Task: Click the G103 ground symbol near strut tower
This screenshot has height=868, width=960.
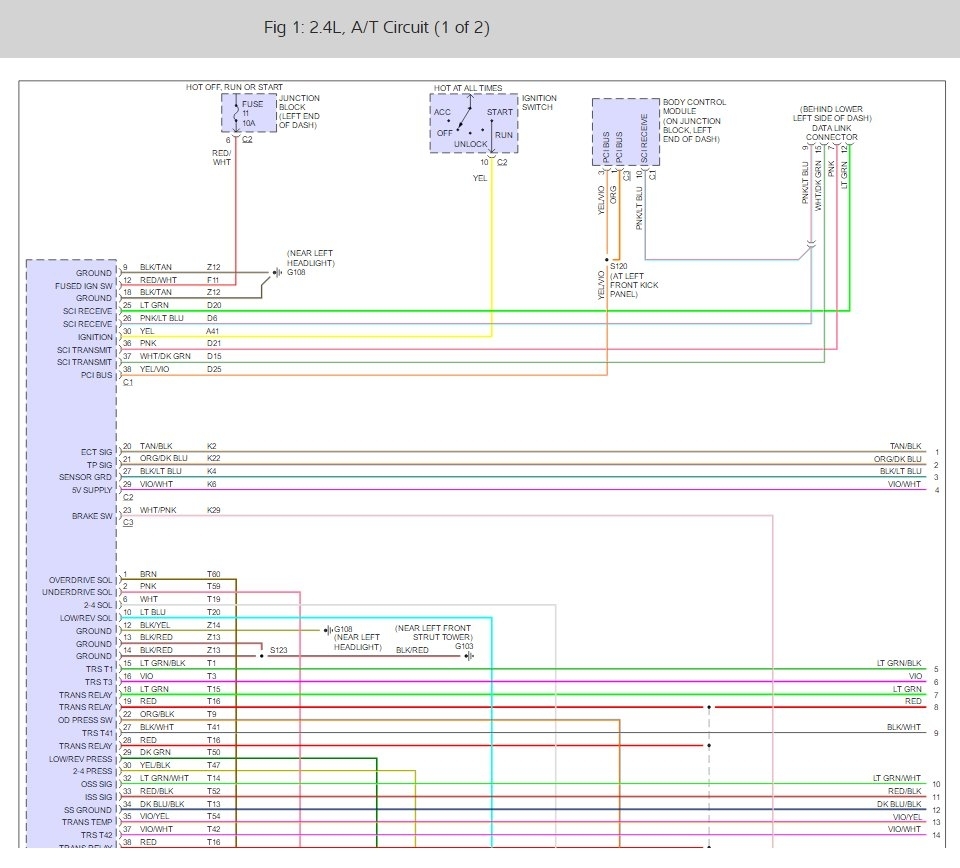Action: 469,656
